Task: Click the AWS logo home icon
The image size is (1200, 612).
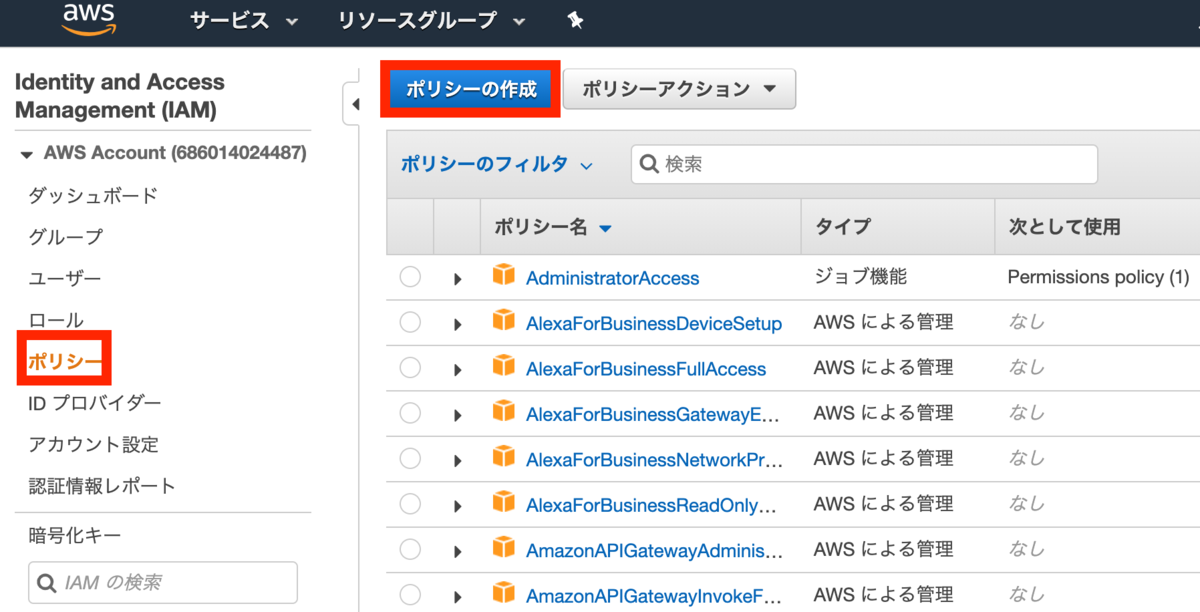Action: tap(91, 18)
